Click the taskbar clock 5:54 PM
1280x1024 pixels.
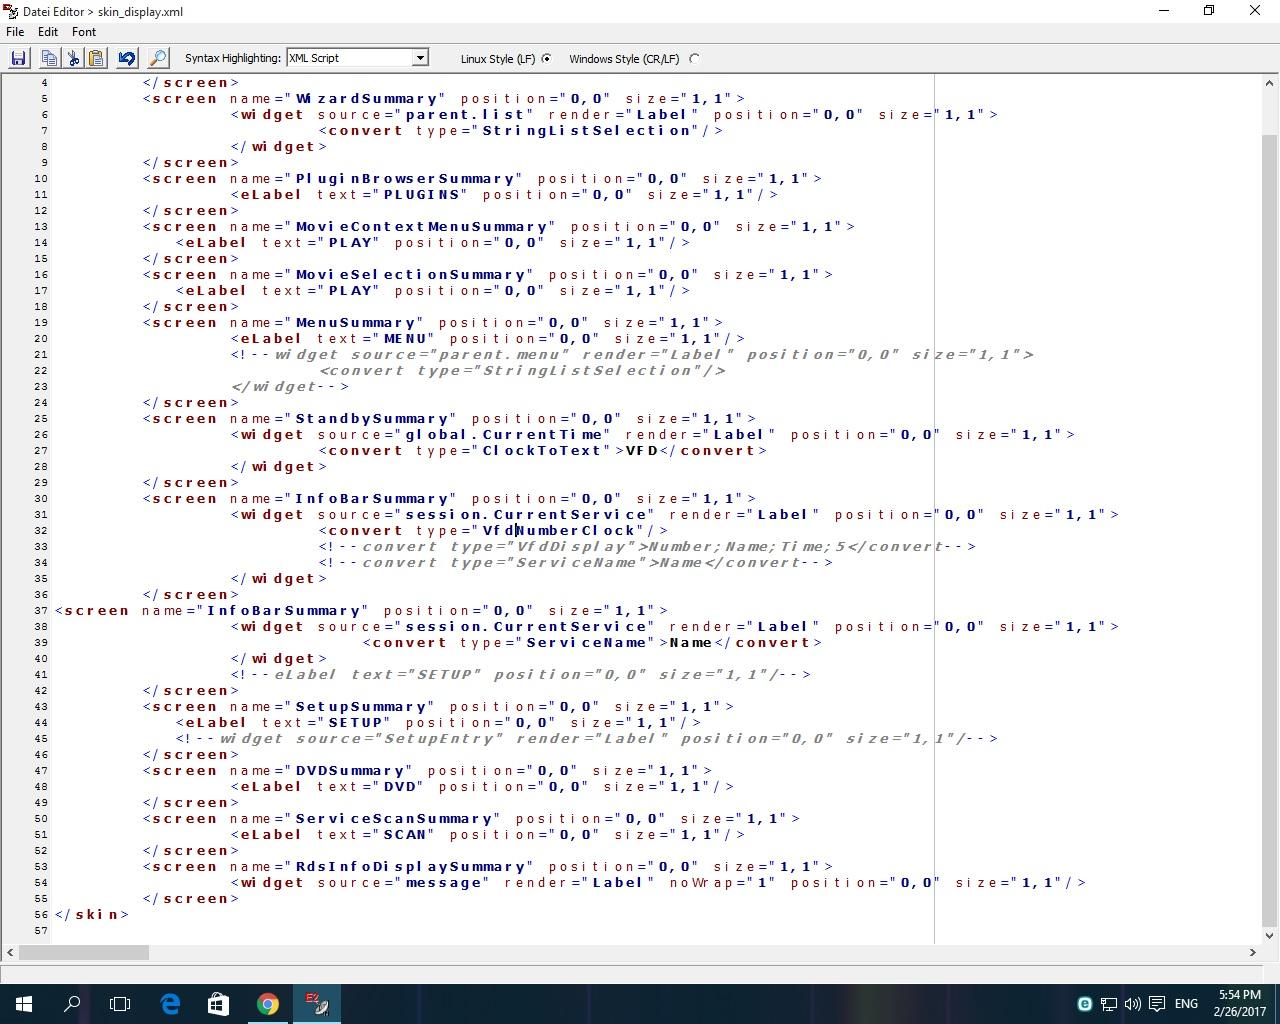click(x=1239, y=1003)
